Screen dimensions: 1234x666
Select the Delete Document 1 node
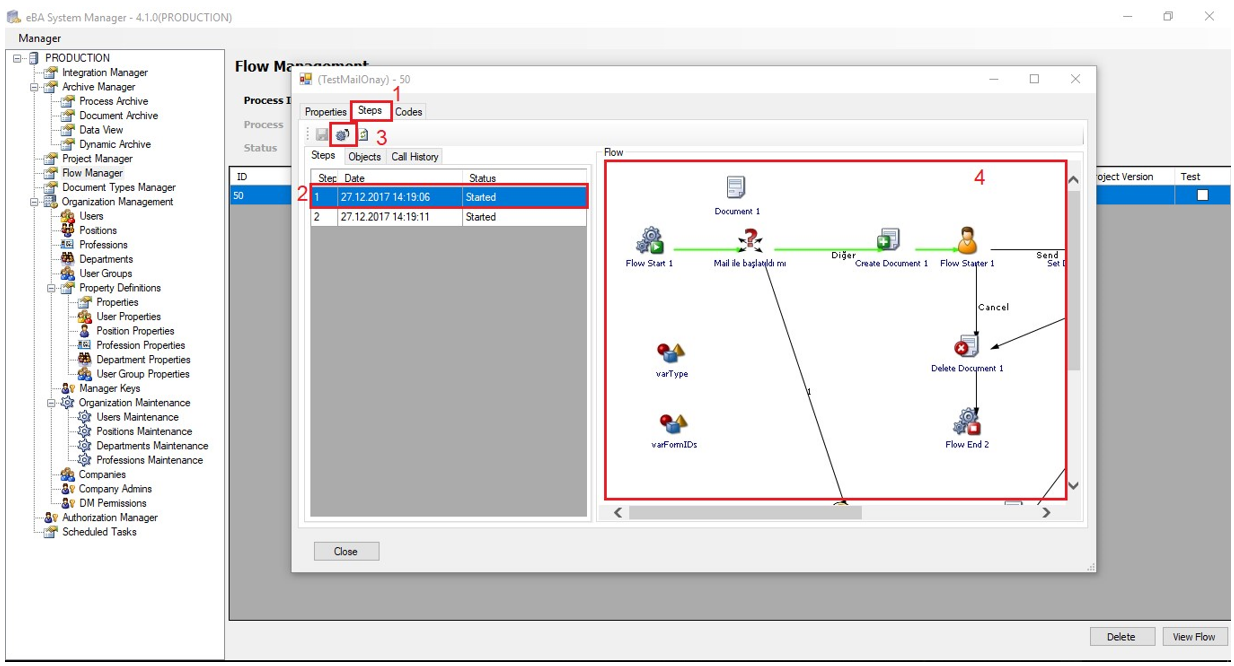(966, 346)
